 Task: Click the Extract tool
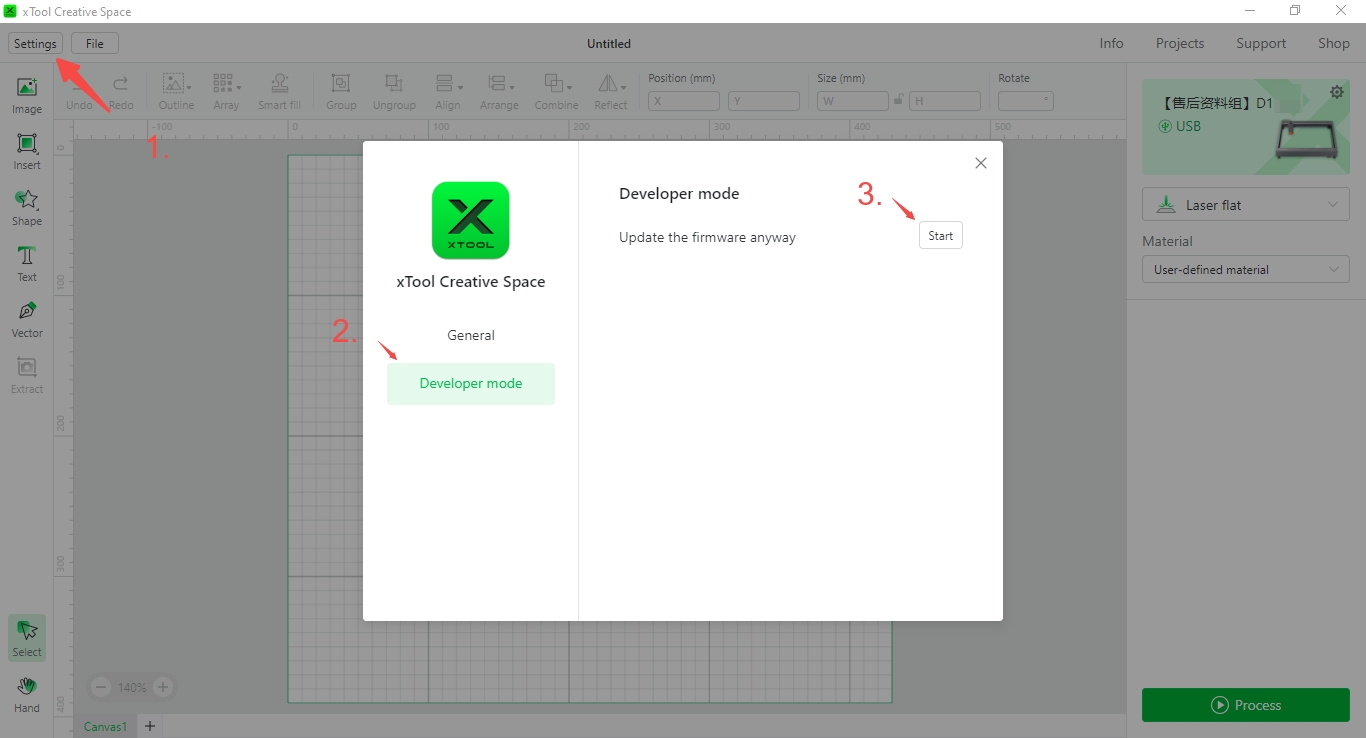(x=27, y=376)
